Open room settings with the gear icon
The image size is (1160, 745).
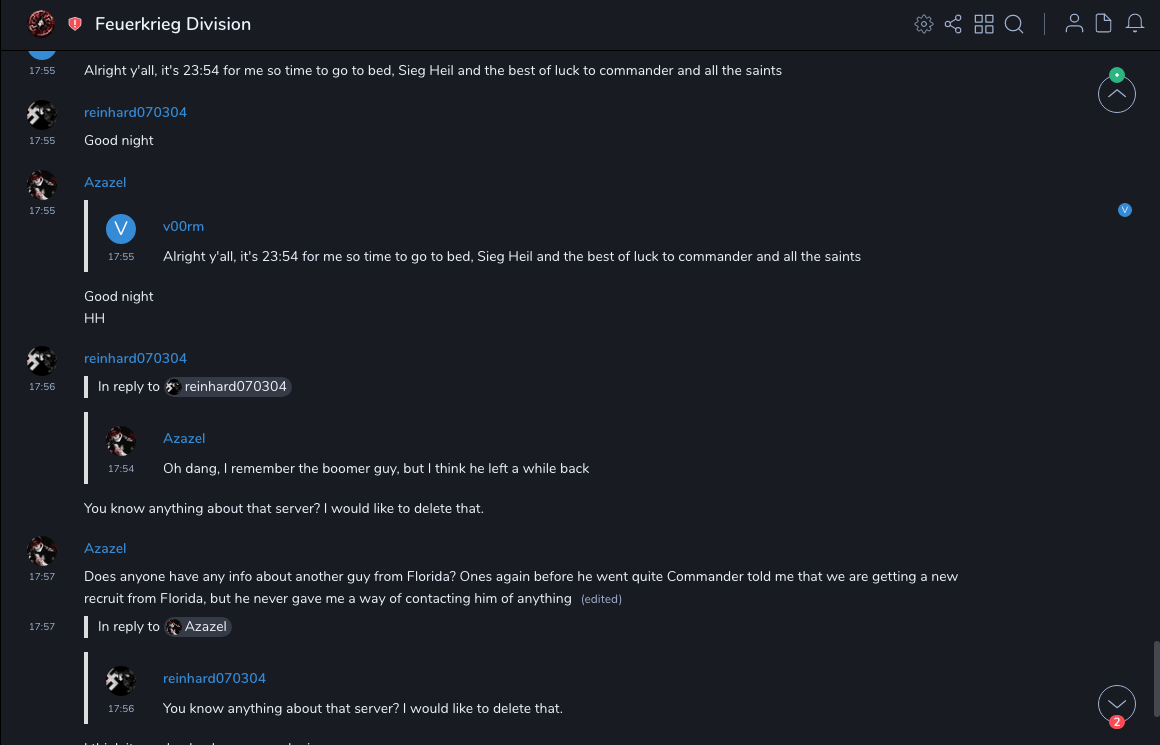[923, 24]
